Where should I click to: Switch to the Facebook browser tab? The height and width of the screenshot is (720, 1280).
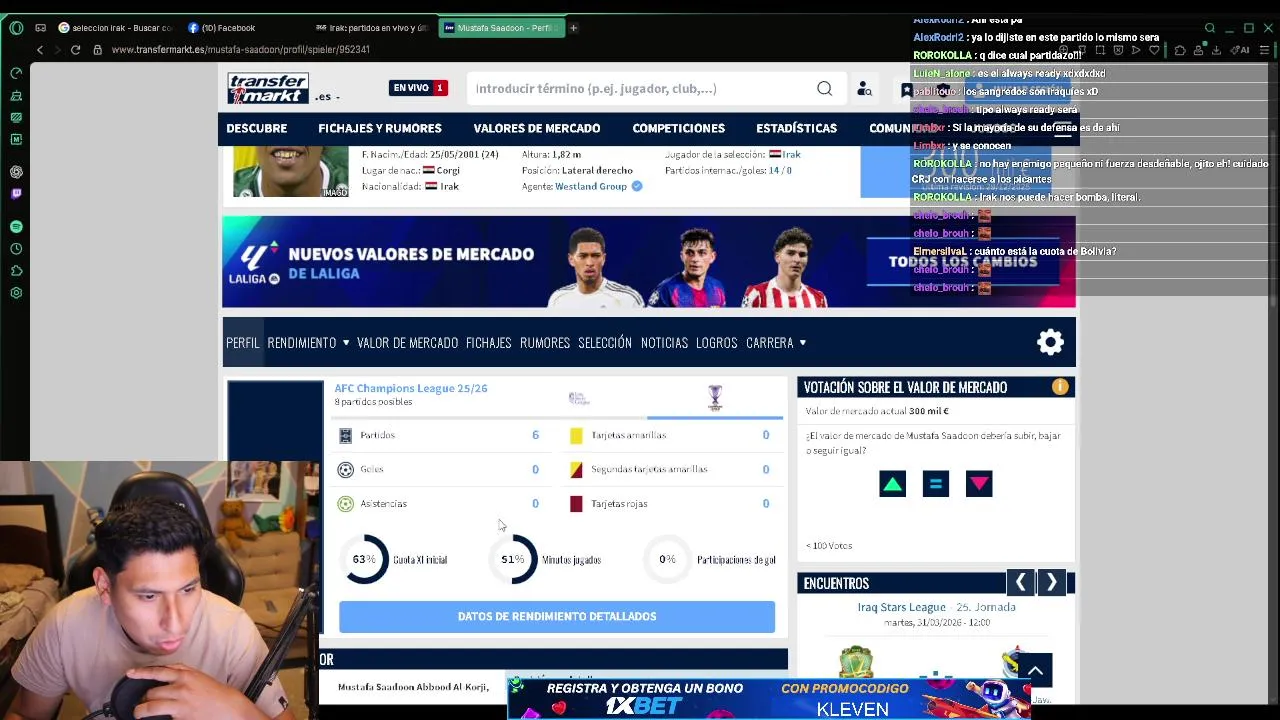[222, 28]
